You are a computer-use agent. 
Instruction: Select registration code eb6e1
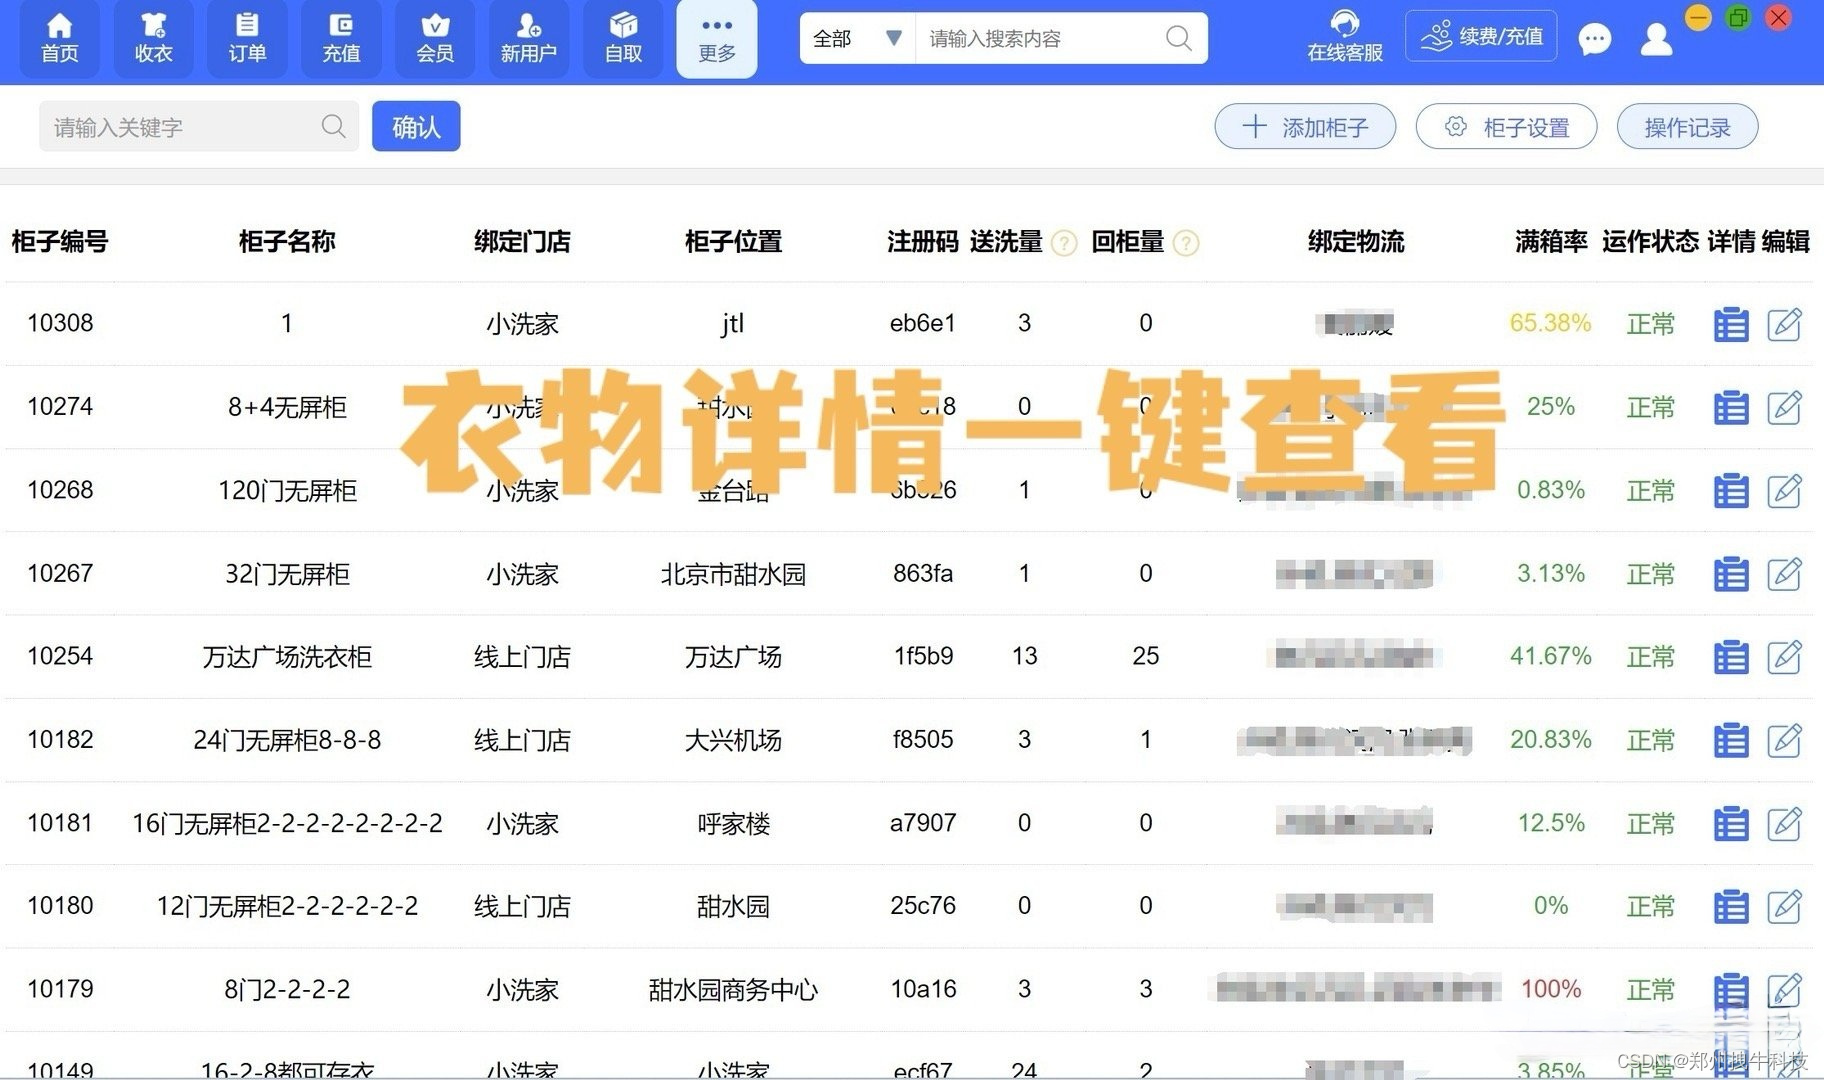pos(923,323)
